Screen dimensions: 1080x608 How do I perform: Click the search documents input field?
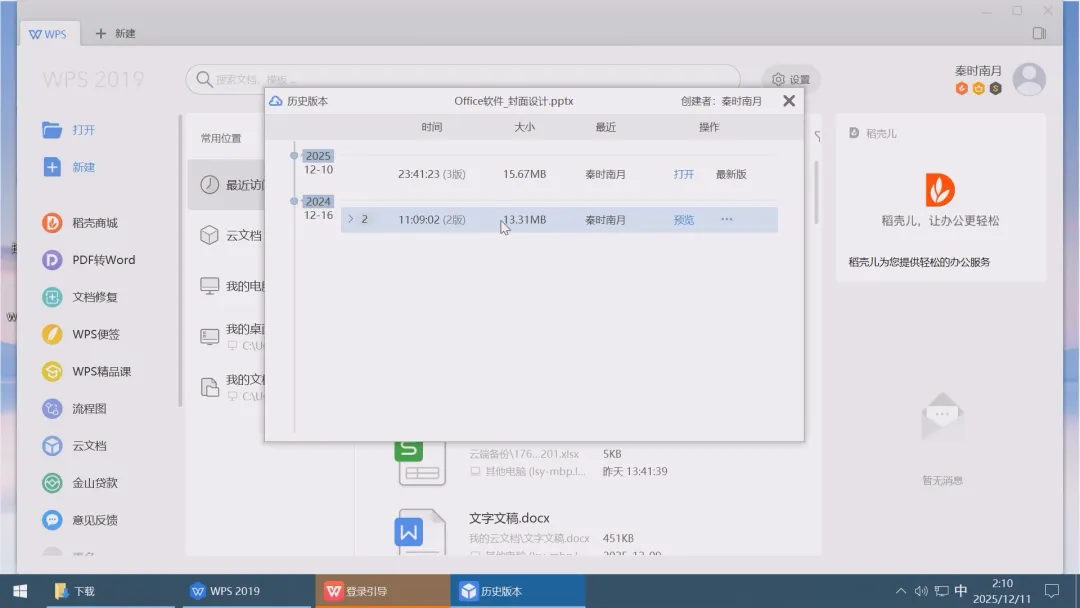[x=463, y=79]
